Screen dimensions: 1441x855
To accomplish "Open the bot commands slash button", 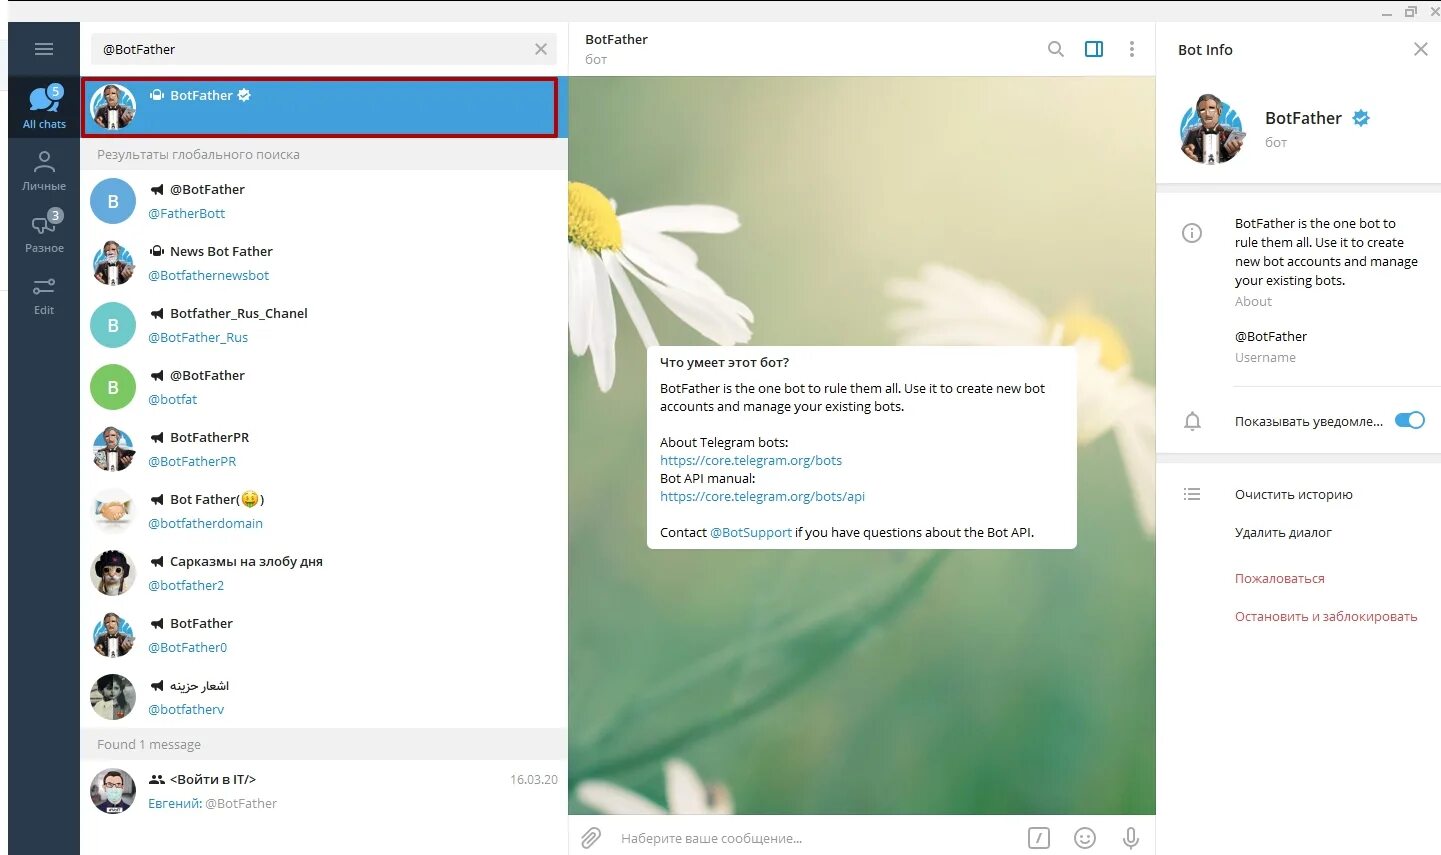I will click(1039, 838).
